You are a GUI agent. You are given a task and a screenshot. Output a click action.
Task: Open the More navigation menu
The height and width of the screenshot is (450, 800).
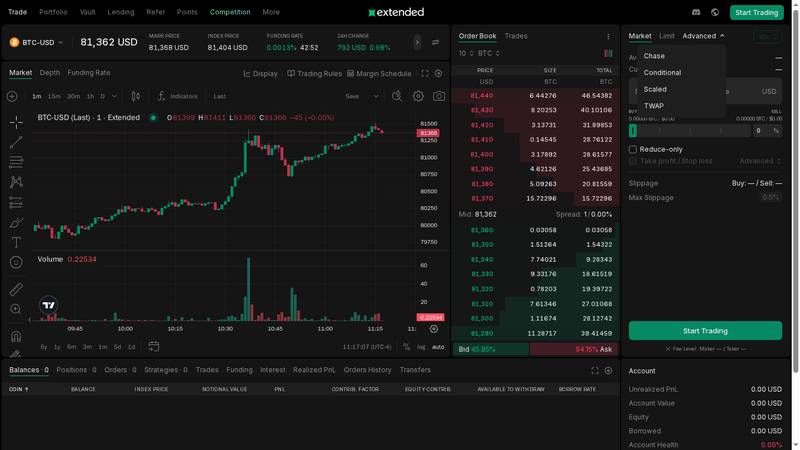[x=271, y=12]
